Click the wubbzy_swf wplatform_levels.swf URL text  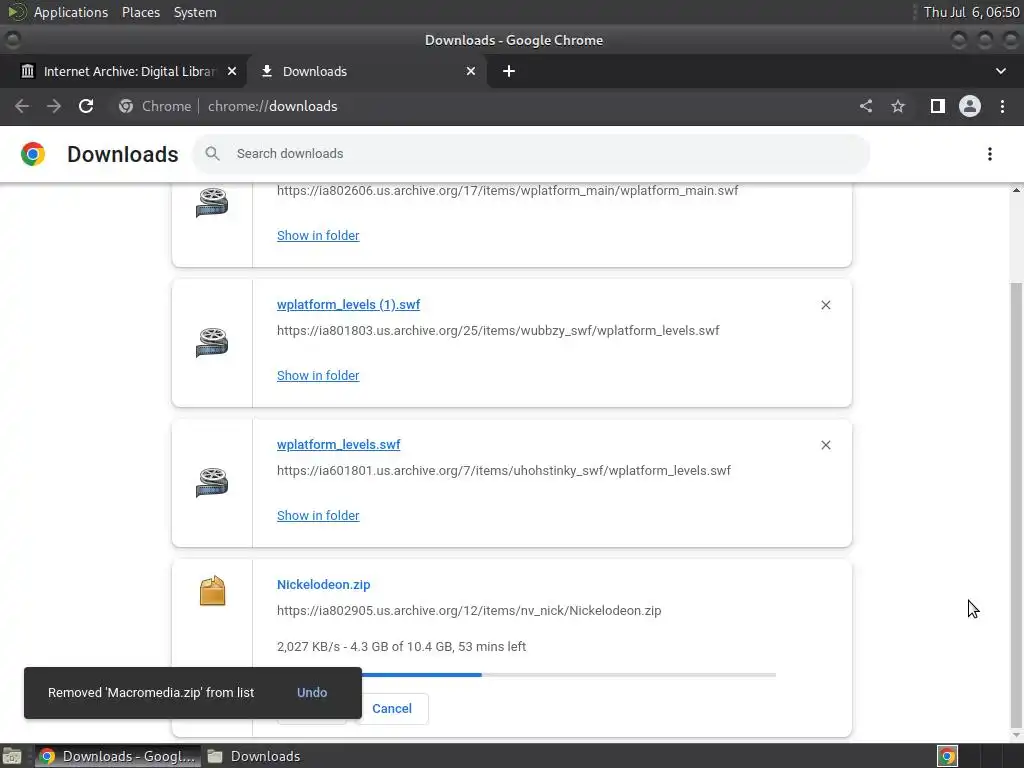tap(498, 330)
